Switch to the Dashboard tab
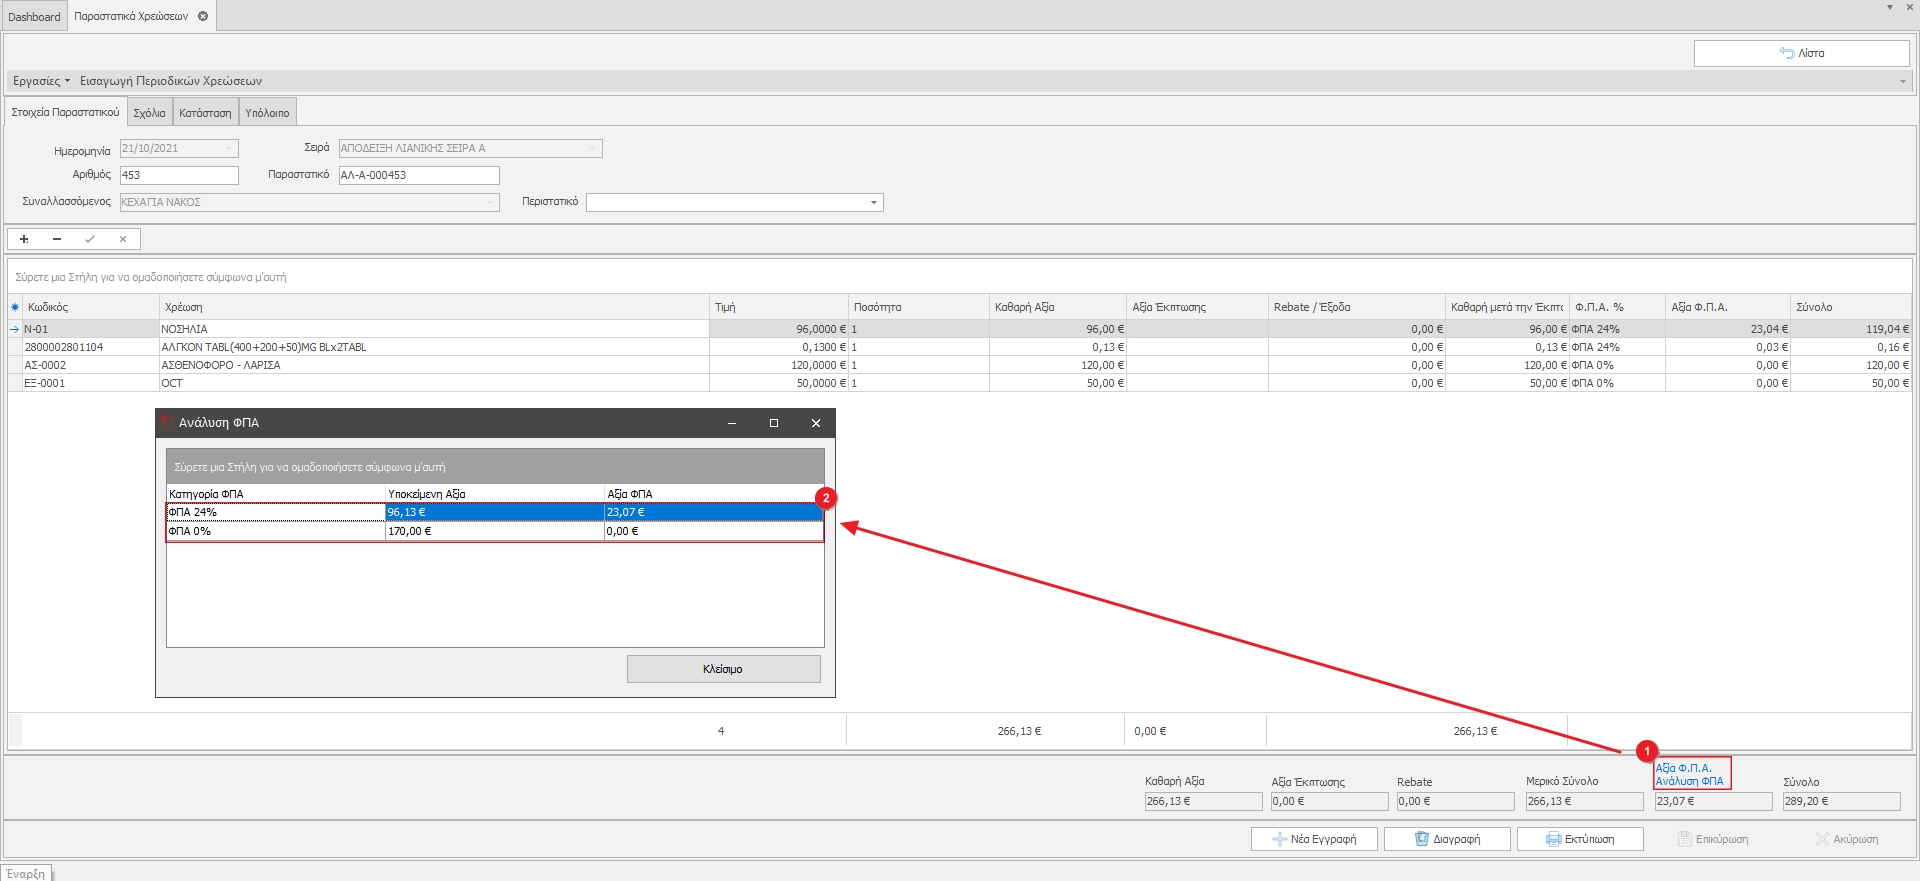 34,16
